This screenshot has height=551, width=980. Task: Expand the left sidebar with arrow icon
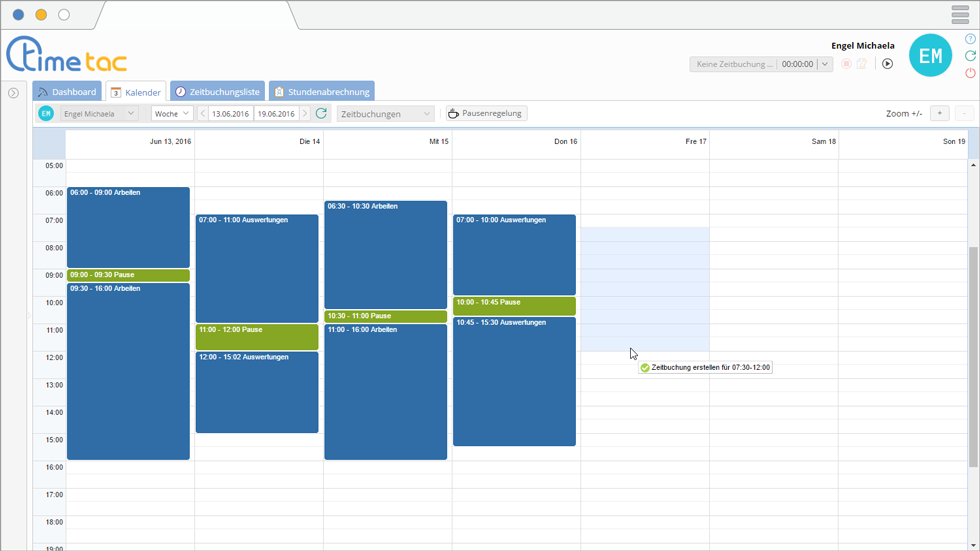[x=13, y=93]
